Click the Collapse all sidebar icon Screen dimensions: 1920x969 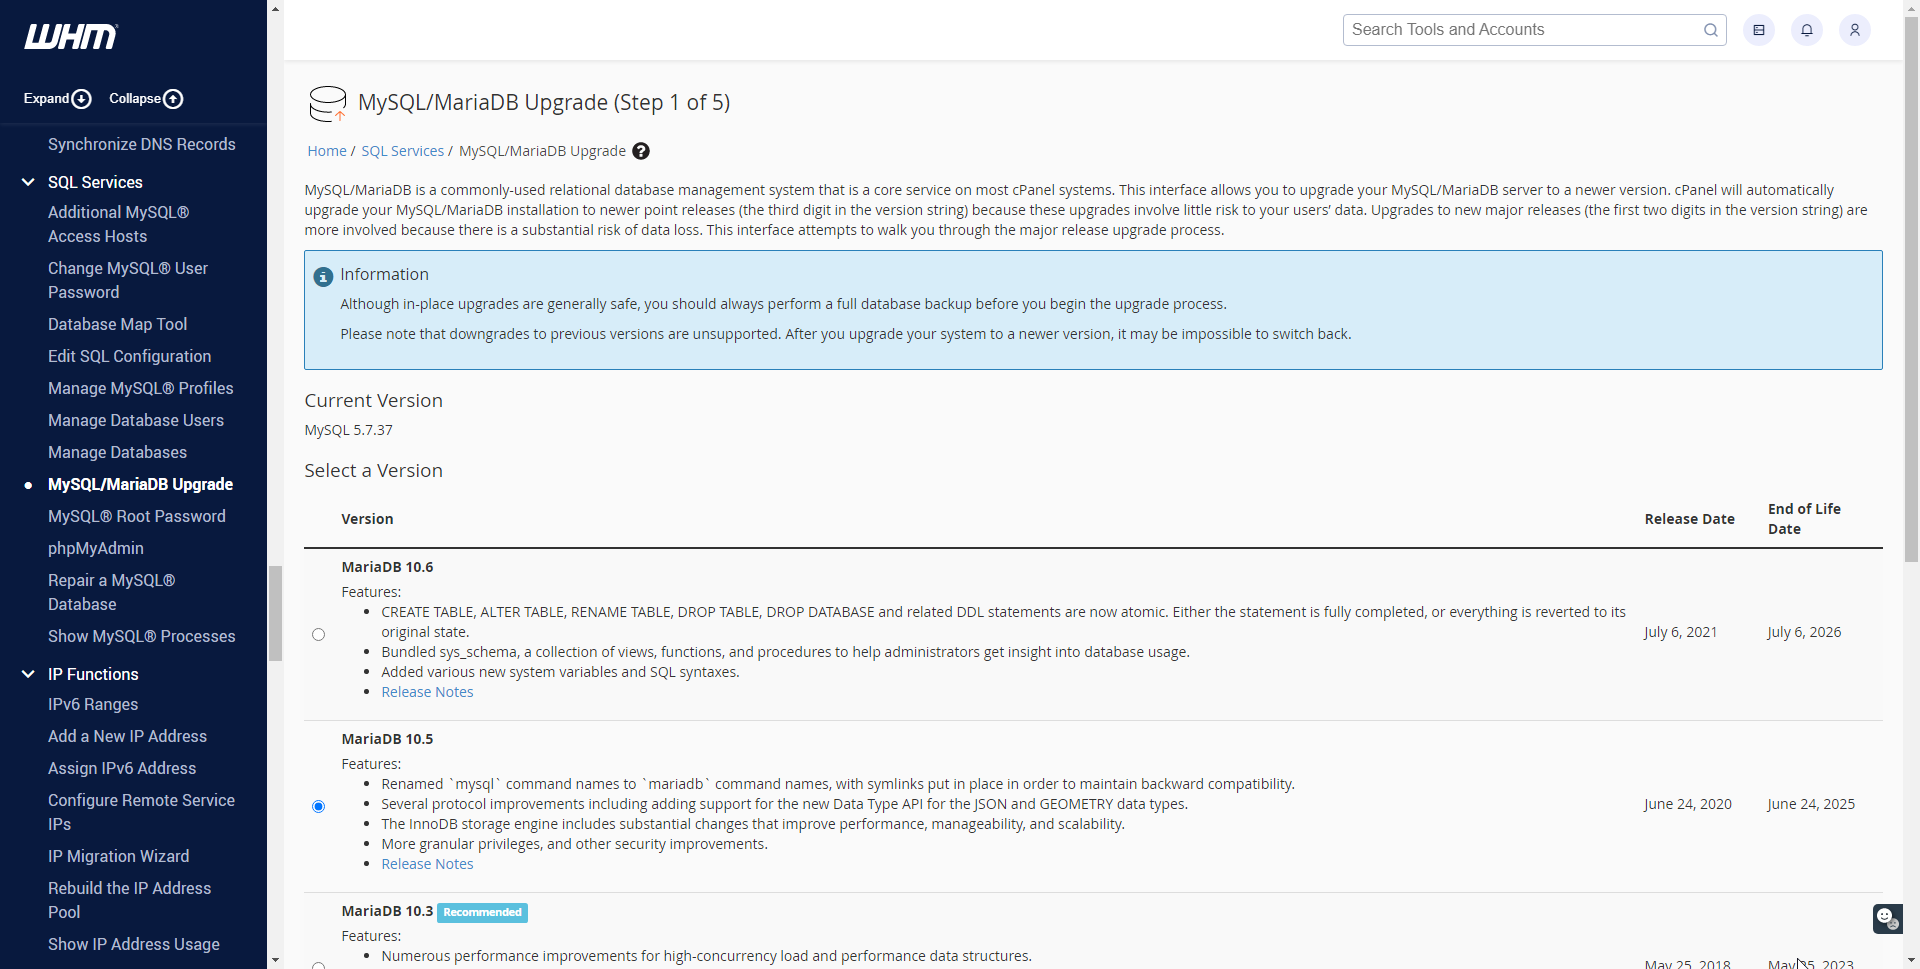point(173,99)
